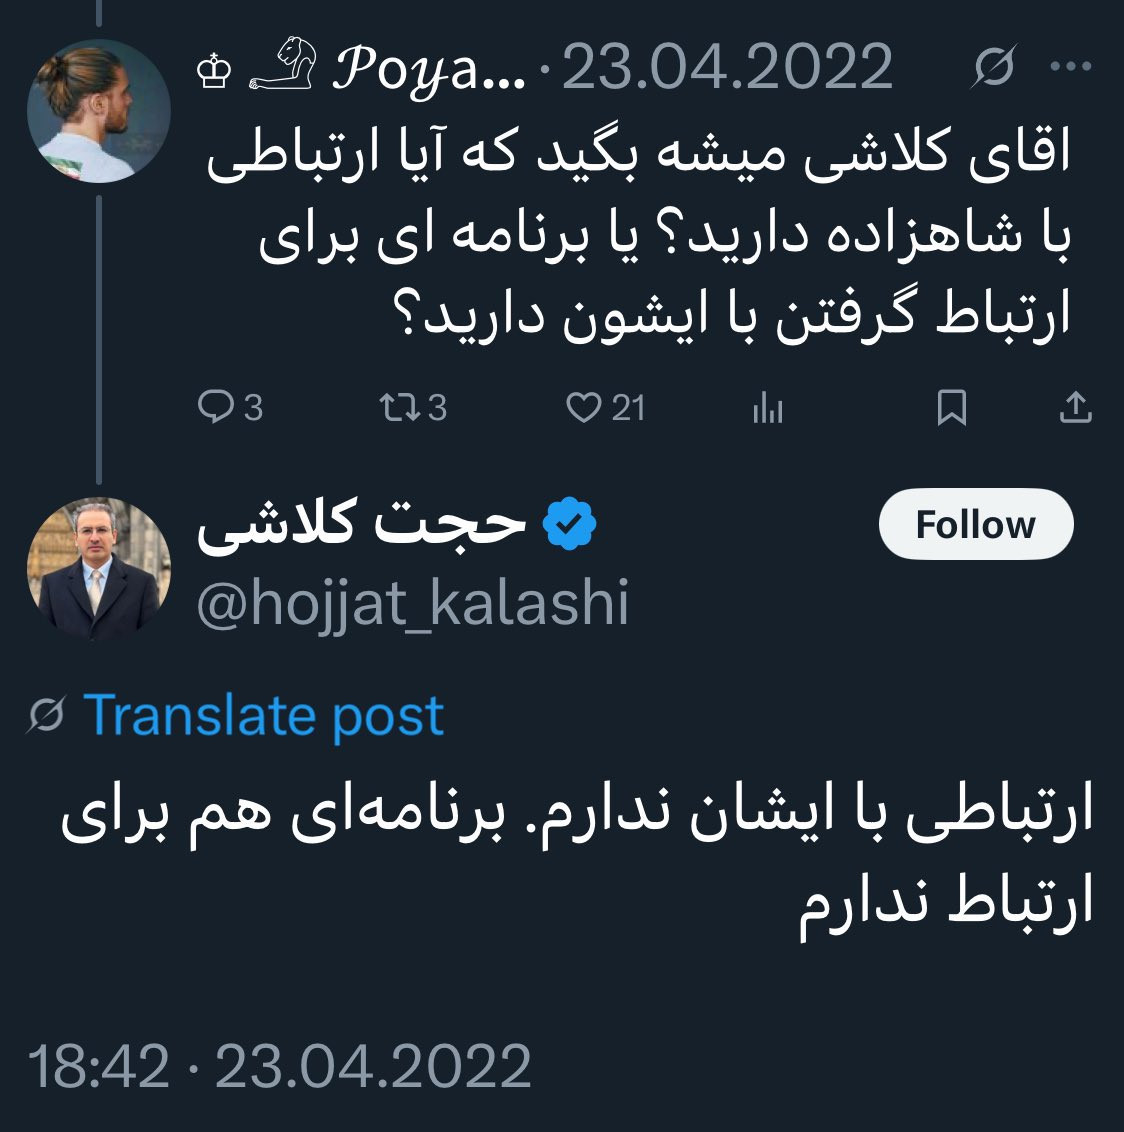The height and width of the screenshot is (1132, 1124).
Task: Share Poya's post via upload icon
Action: point(1076,406)
